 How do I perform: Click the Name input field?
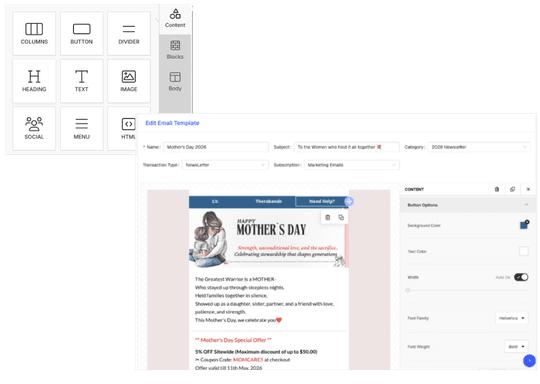(x=216, y=147)
